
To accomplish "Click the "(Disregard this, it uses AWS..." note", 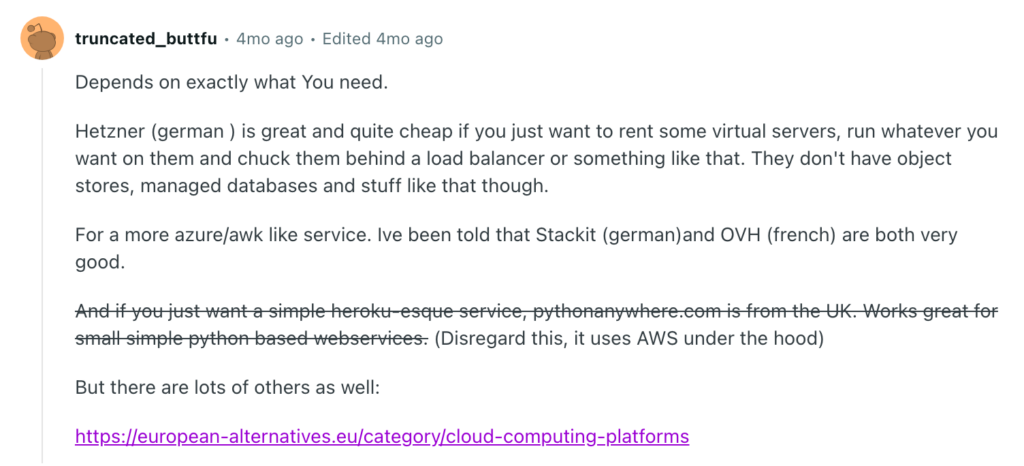I will (x=629, y=339).
